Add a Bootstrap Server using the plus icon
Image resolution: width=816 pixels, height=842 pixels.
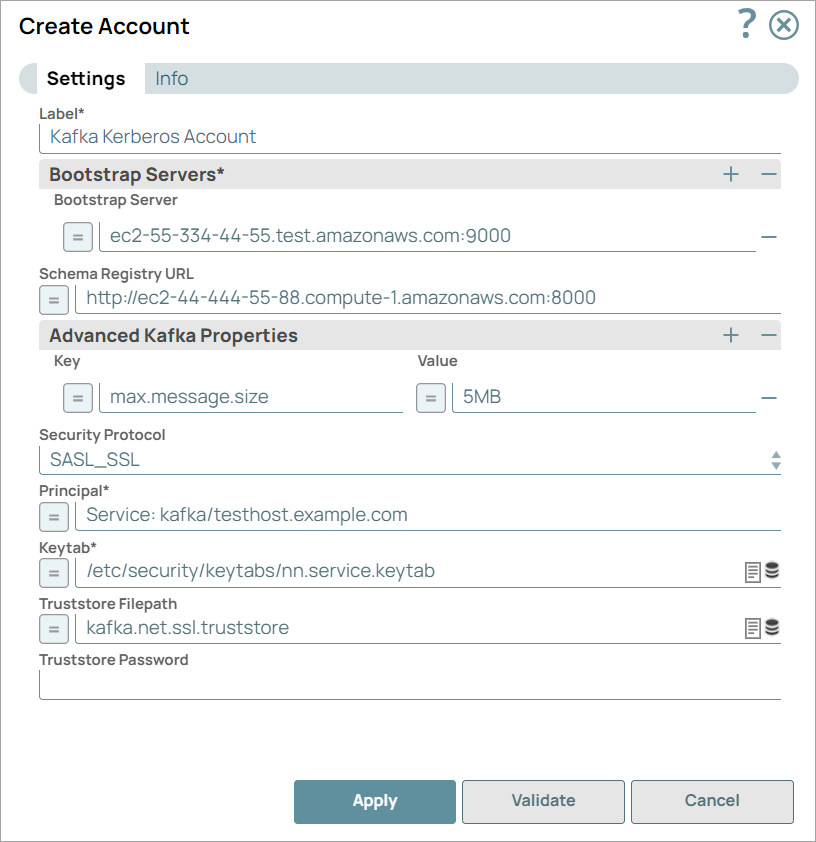[x=731, y=173]
